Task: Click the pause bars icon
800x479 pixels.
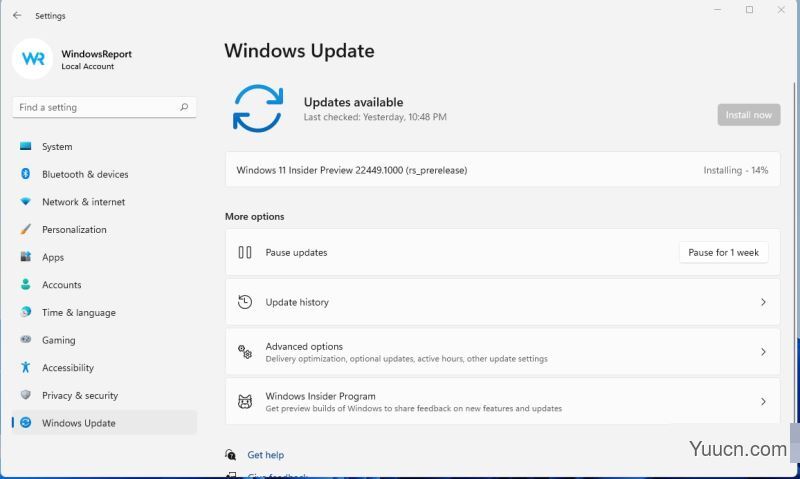Action: [245, 252]
